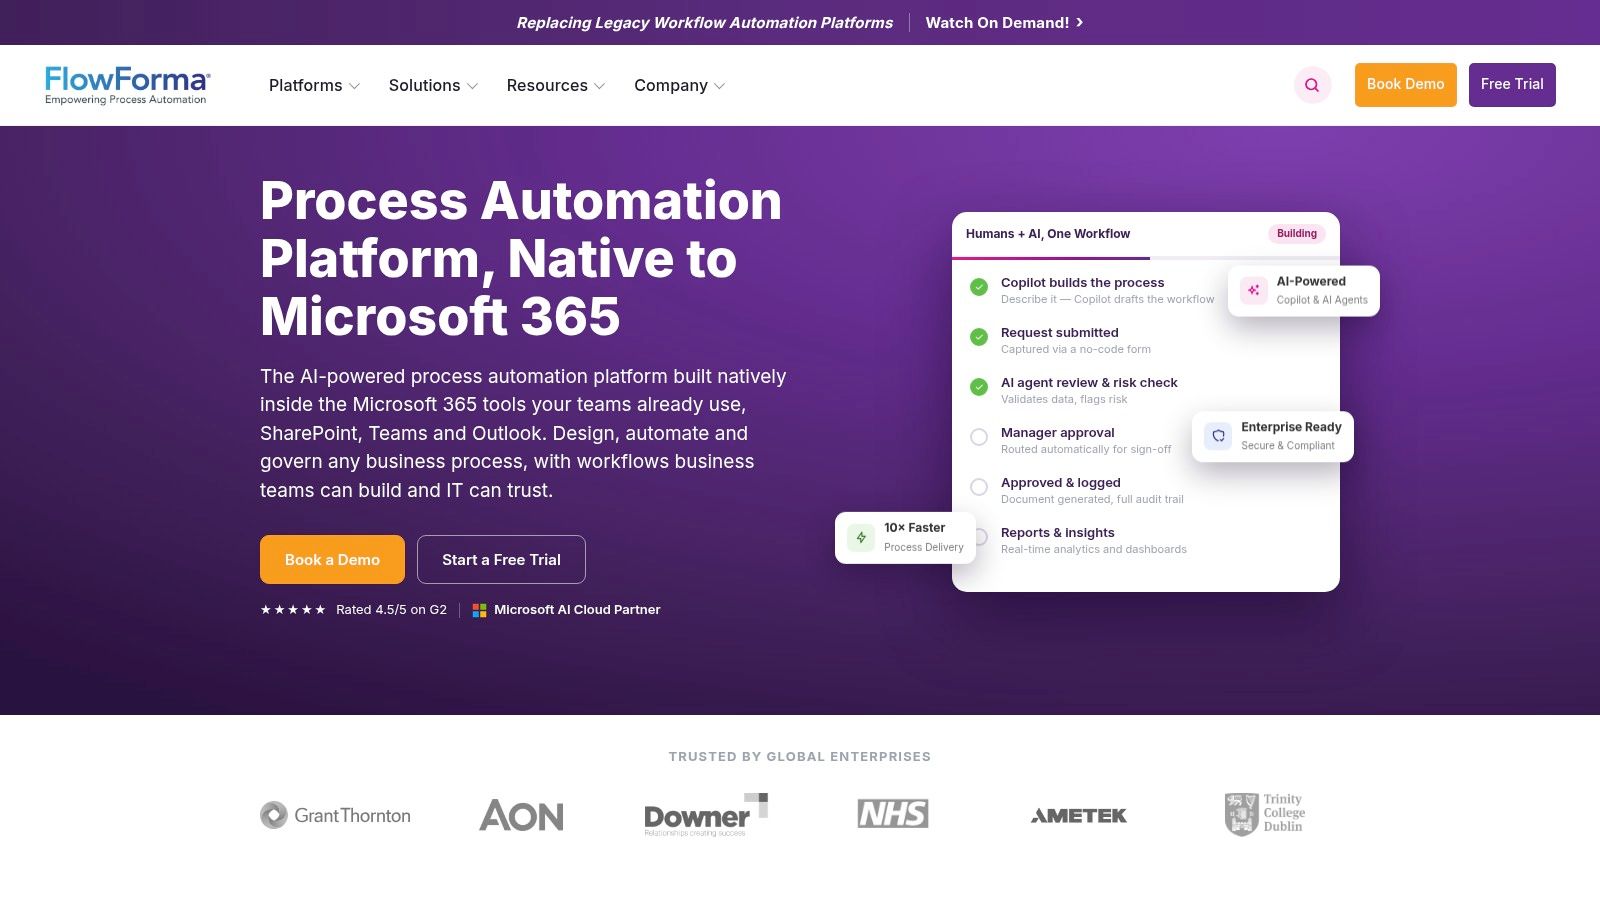
Task: Expand the Platforms menu chevron
Action: point(354,86)
